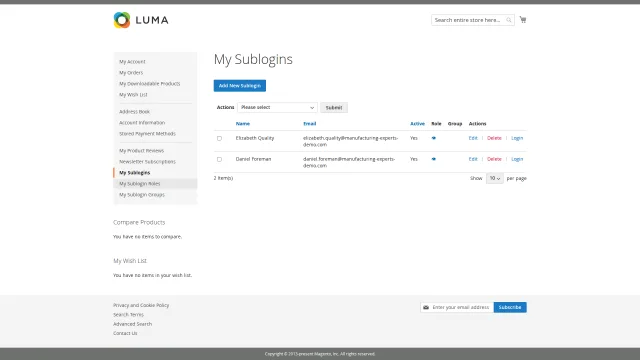Click the newsletter envelope icon

coord(426,307)
